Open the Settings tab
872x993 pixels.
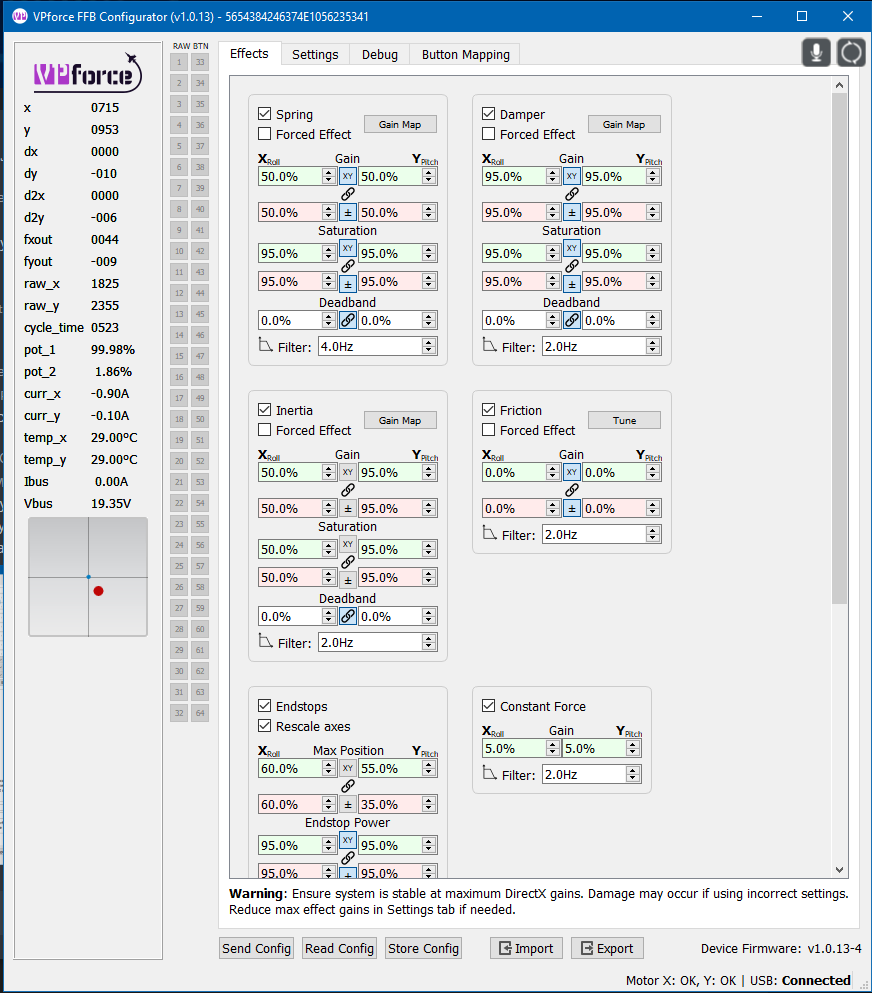pos(315,54)
